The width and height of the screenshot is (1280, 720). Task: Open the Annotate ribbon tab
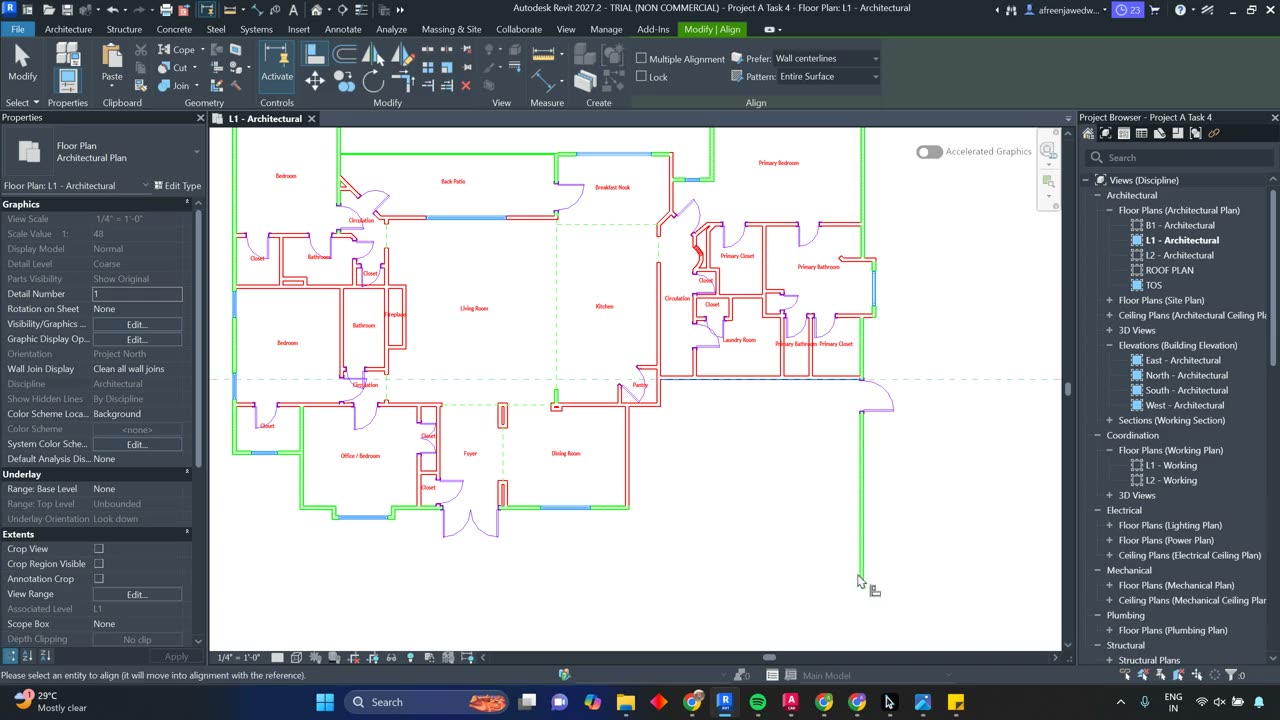[343, 29]
